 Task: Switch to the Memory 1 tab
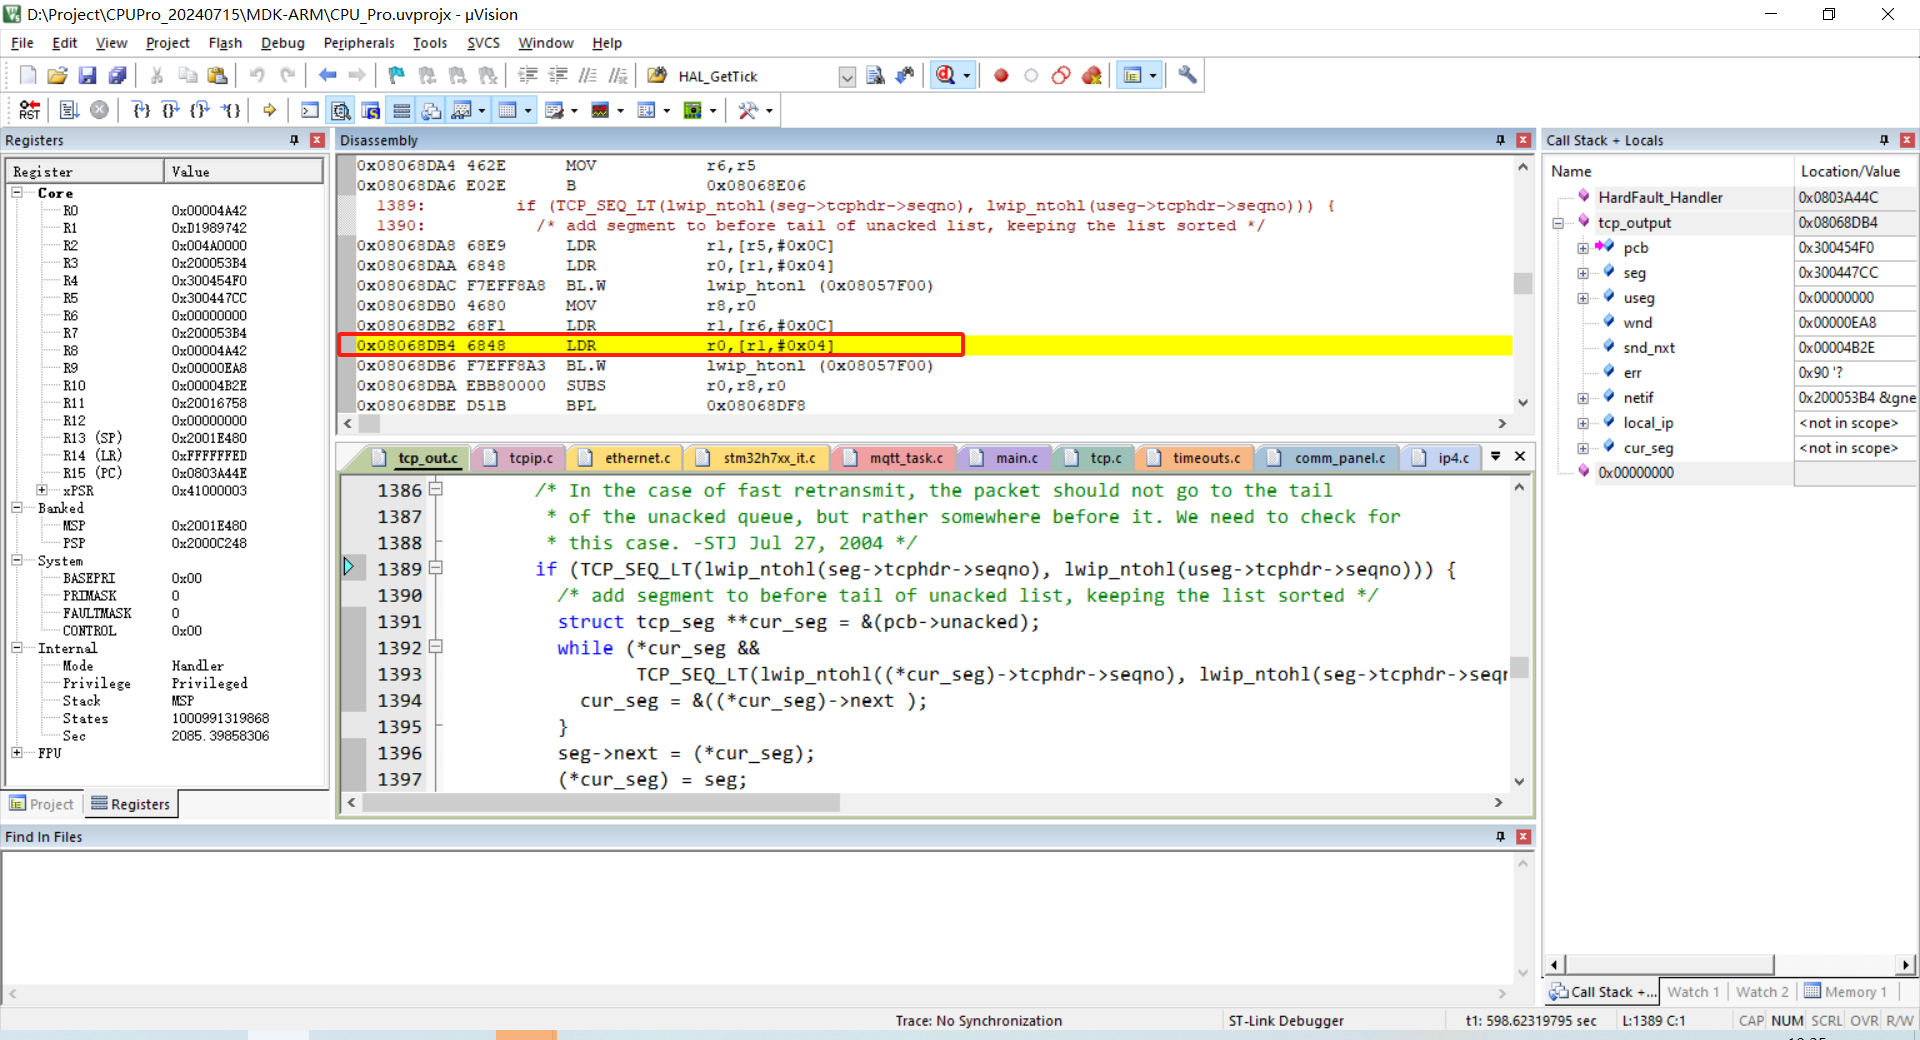click(x=1846, y=992)
